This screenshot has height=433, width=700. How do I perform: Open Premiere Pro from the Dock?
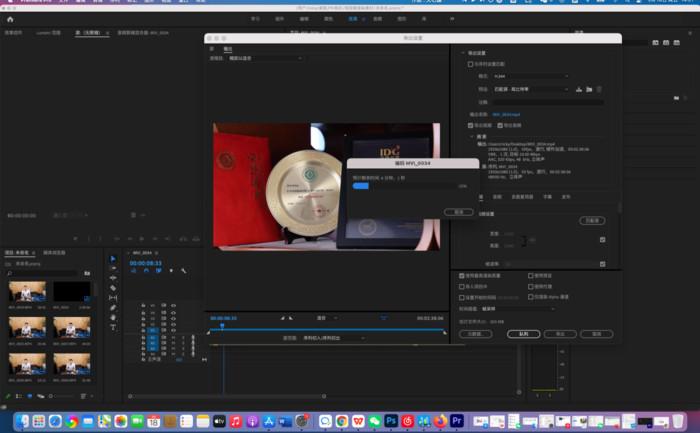(457, 421)
